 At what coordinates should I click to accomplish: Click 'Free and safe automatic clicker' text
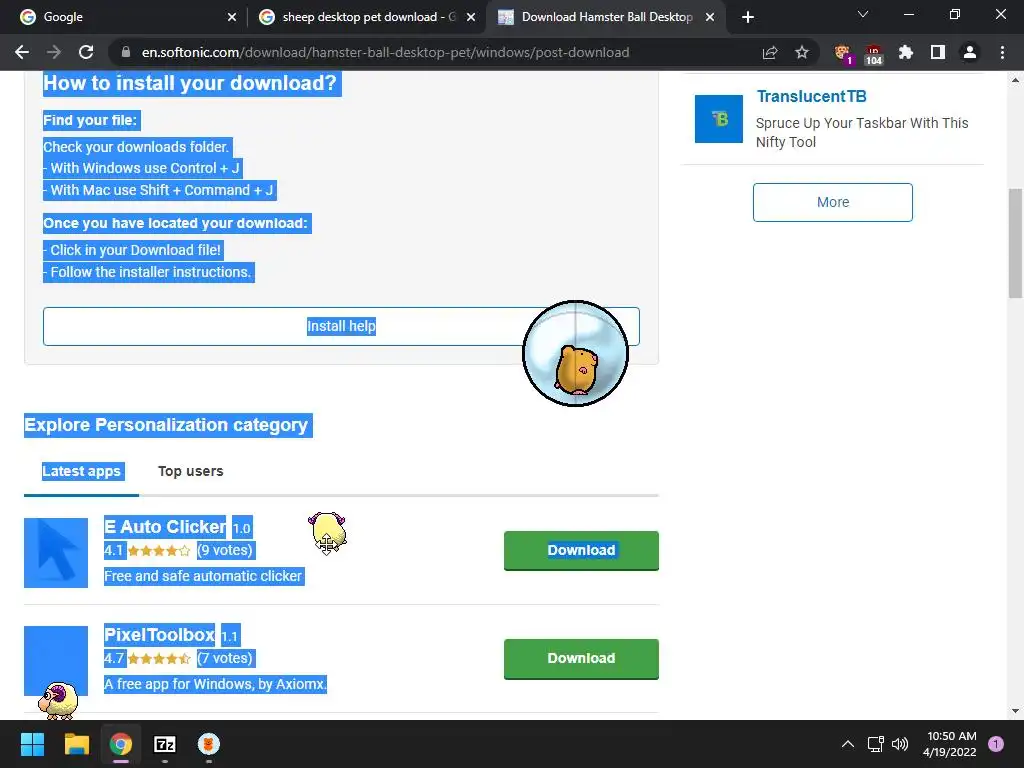click(x=203, y=577)
